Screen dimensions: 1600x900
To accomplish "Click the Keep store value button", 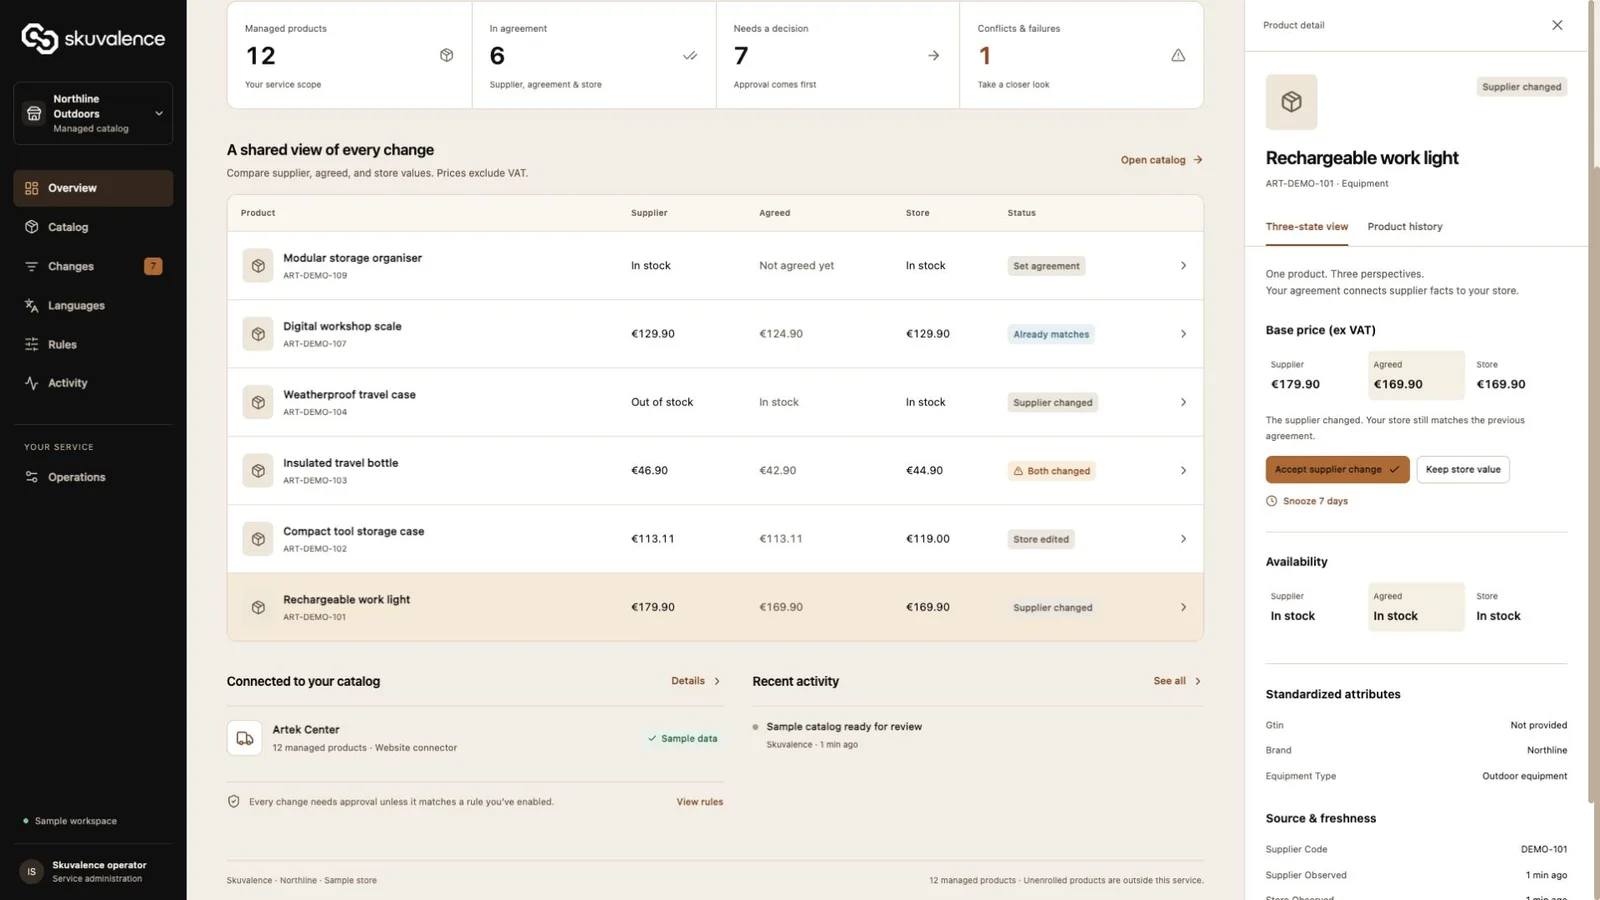I will pos(1462,469).
